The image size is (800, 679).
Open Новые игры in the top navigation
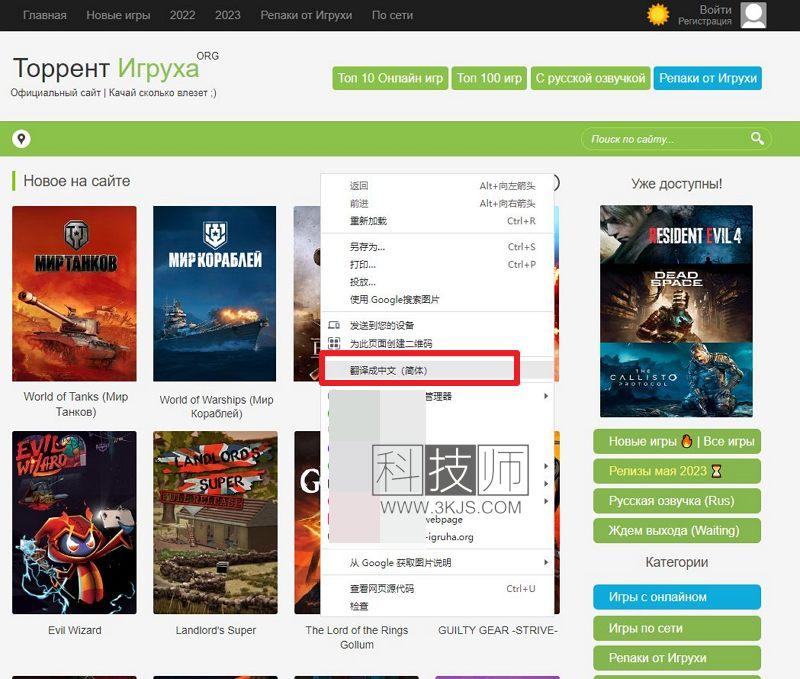118,15
